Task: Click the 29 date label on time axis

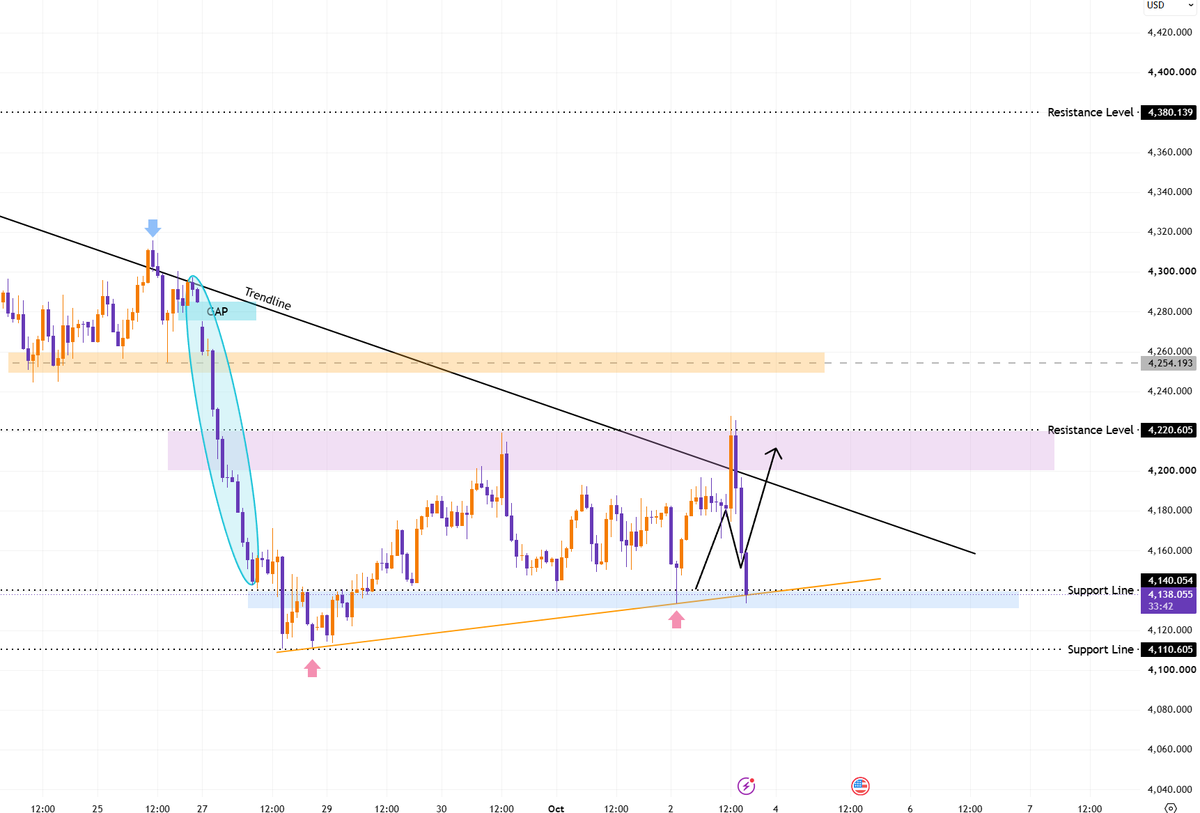Action: pos(327,808)
